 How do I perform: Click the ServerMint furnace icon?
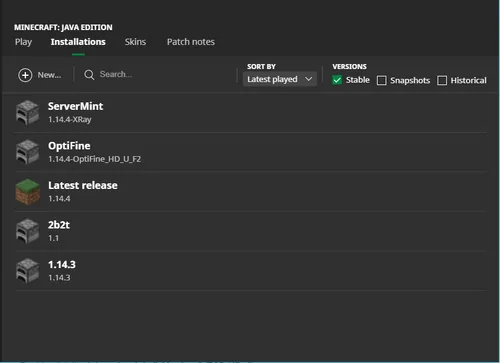pyautogui.click(x=27, y=112)
